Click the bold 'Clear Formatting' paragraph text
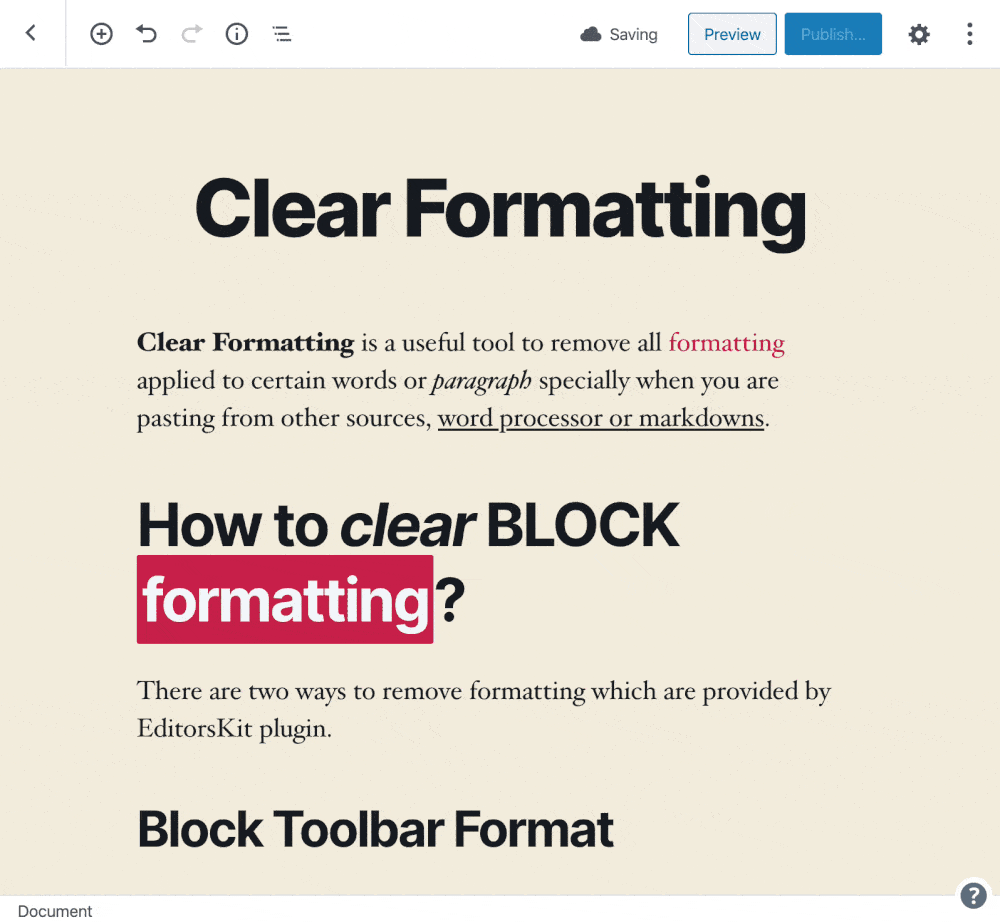The width and height of the screenshot is (1000, 922). [246, 343]
